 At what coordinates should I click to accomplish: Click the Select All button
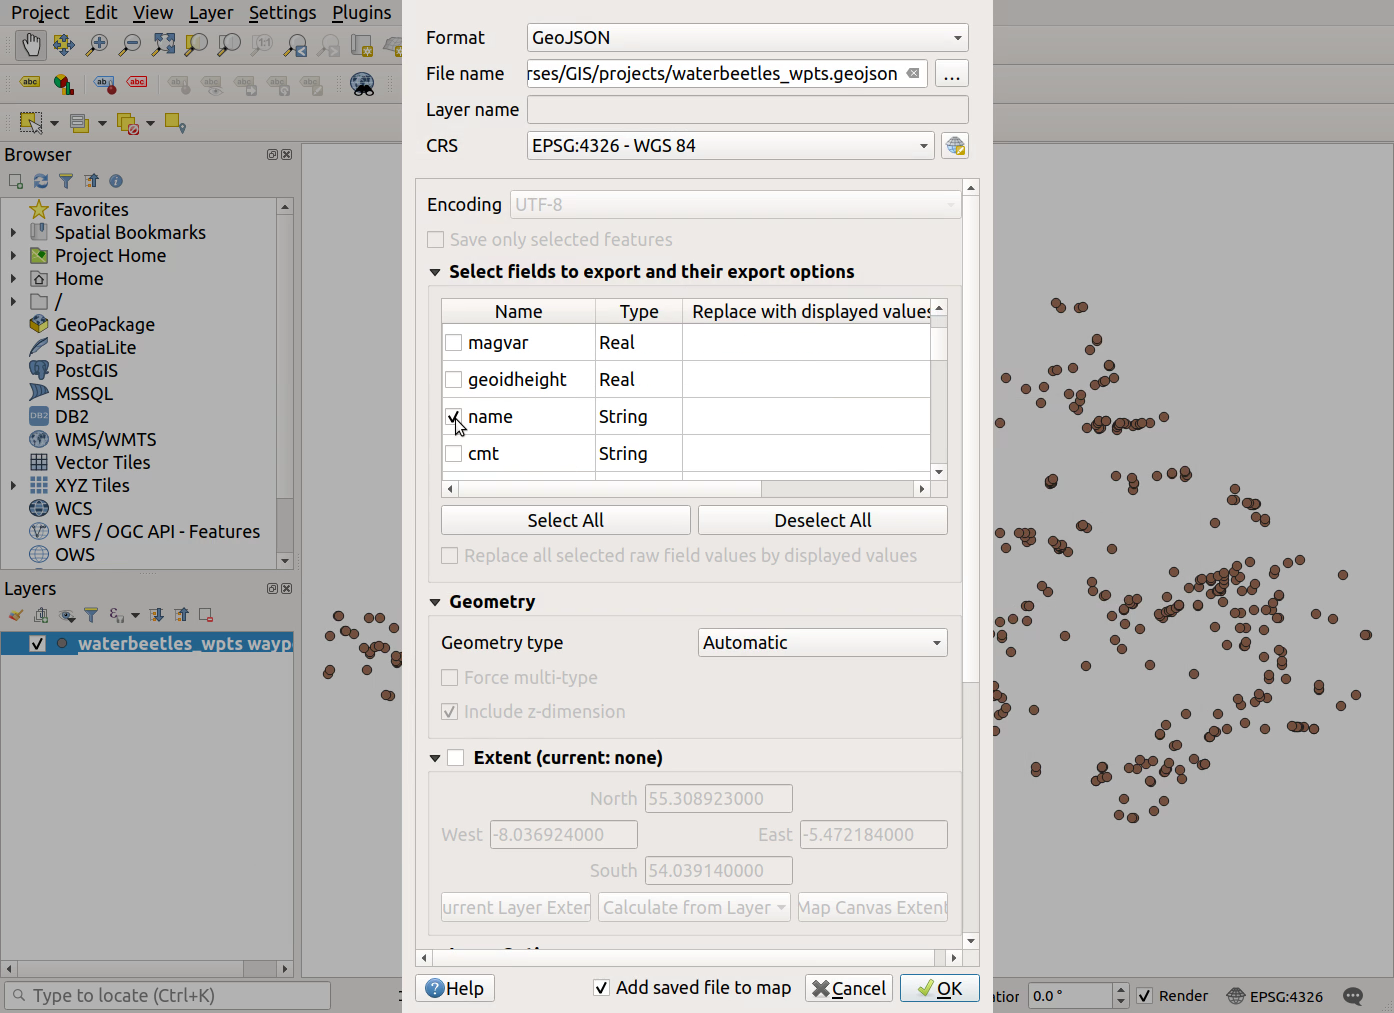click(x=566, y=520)
